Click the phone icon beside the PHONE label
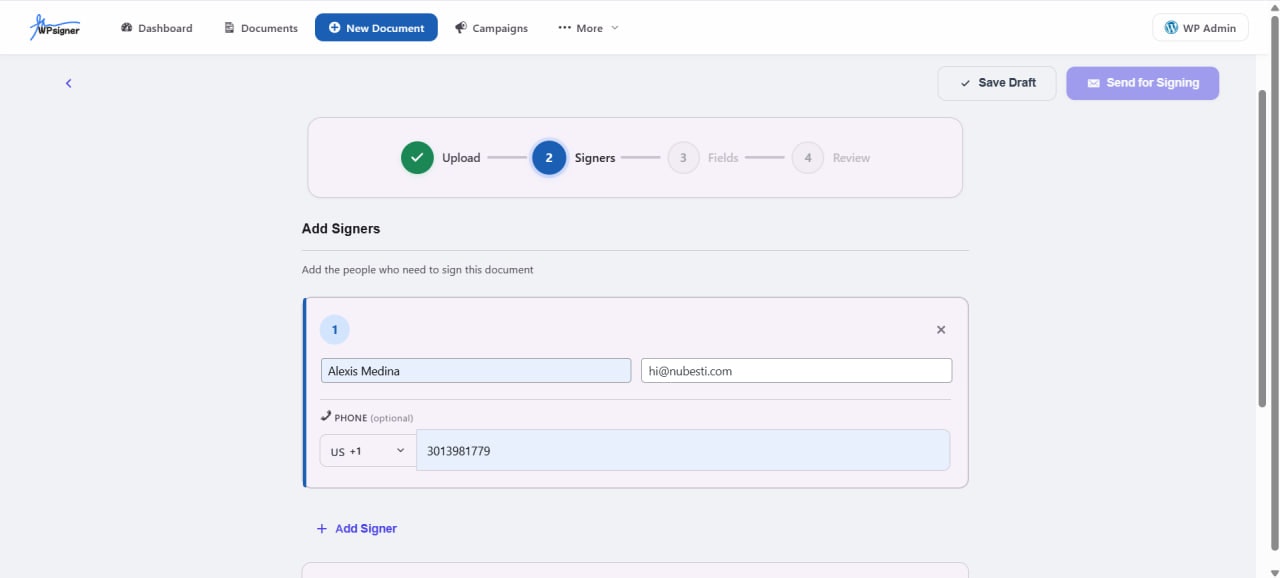 tap(325, 415)
